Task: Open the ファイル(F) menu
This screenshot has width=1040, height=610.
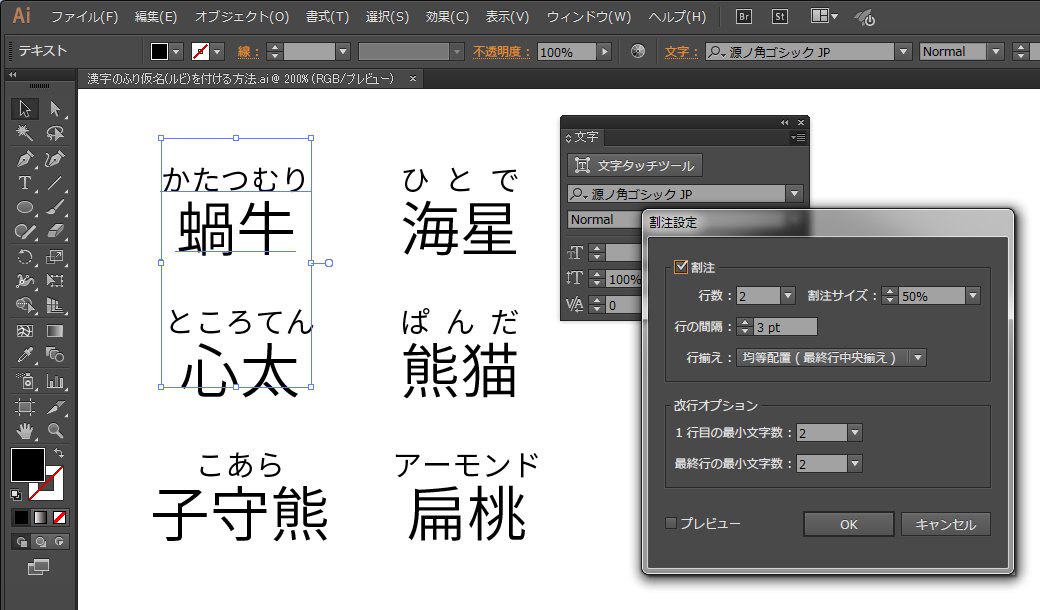Action: tap(84, 17)
